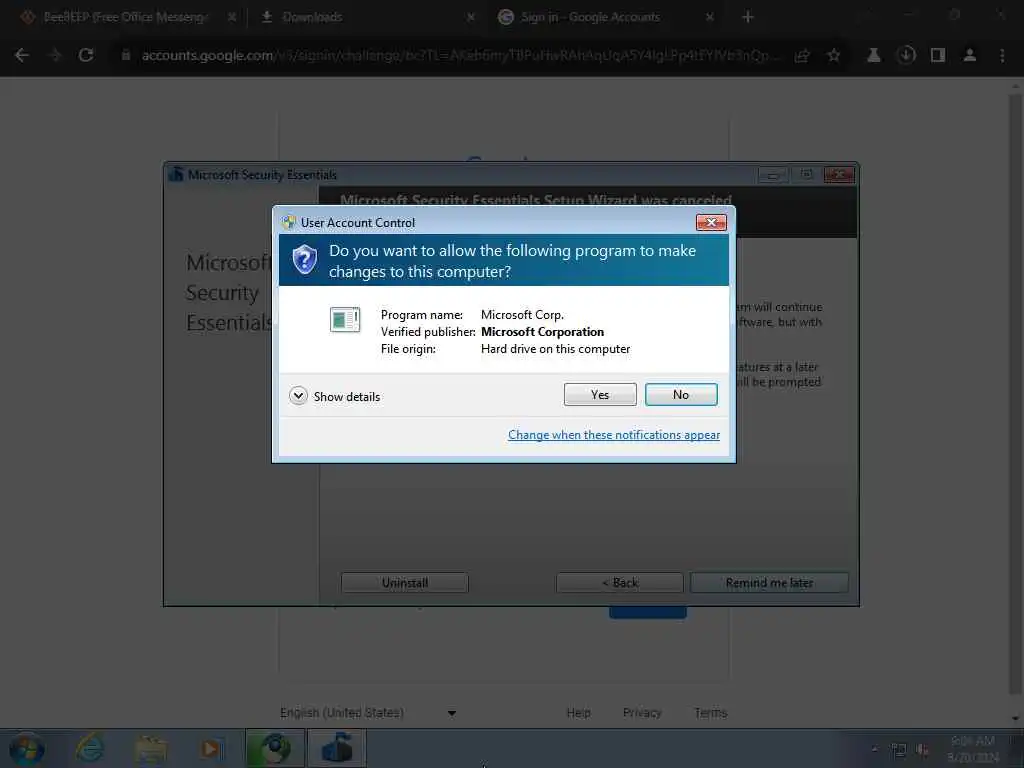
Task: Click the share page icon in address bar
Action: pos(802,56)
